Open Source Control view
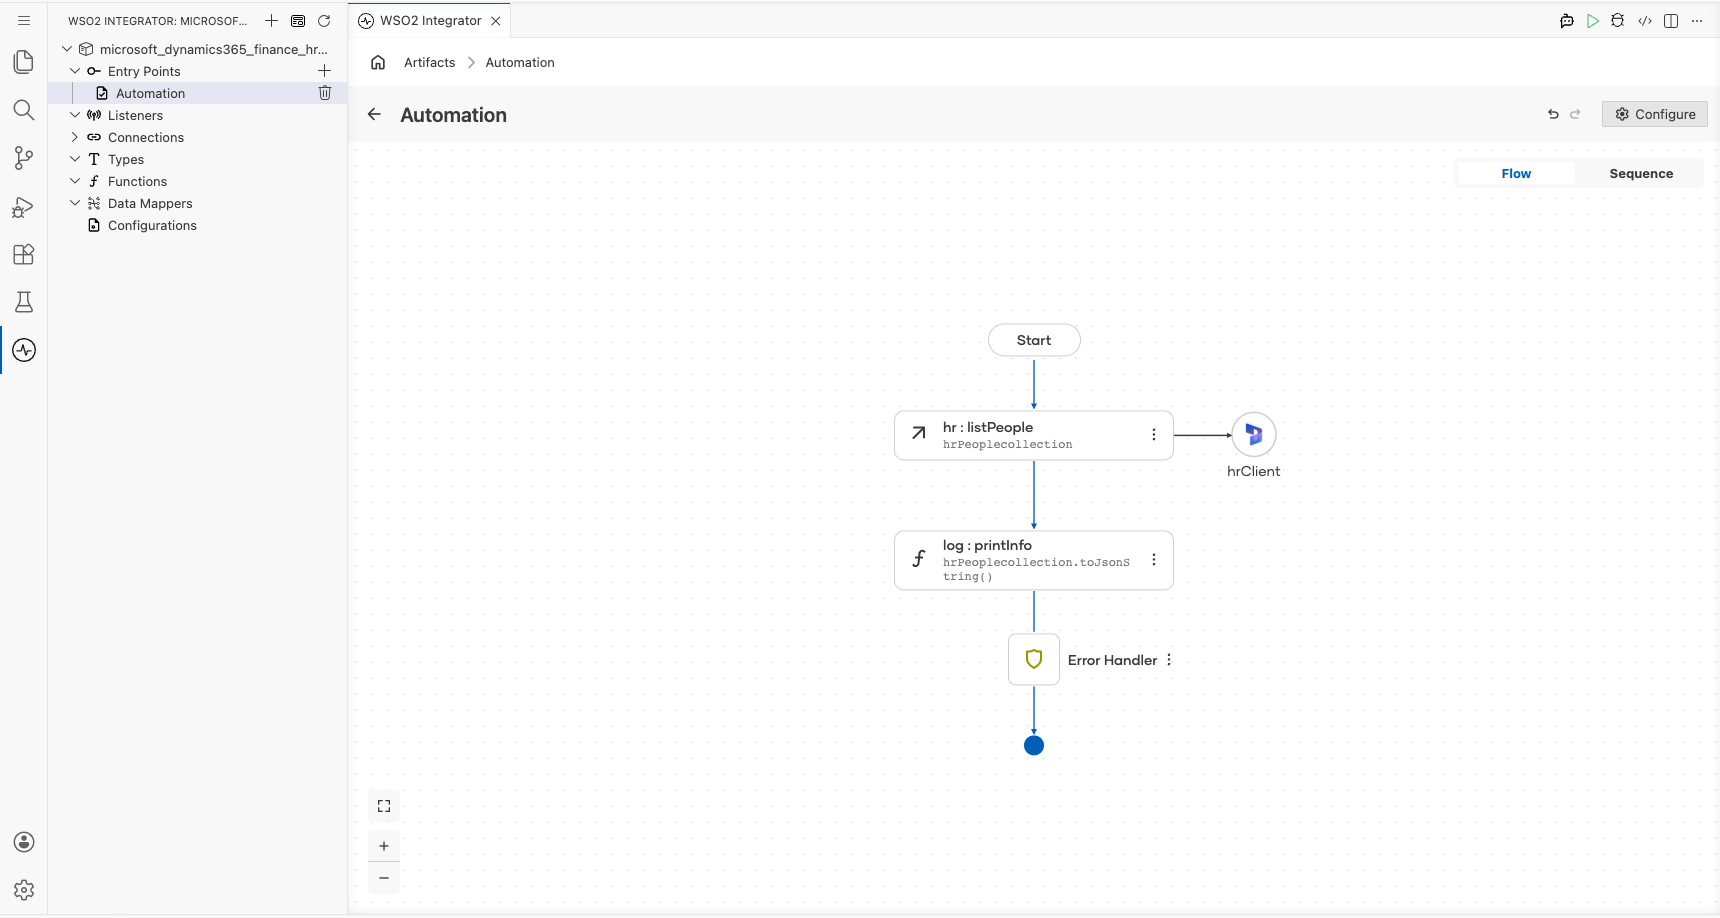This screenshot has height=918, width=1720. (24, 158)
